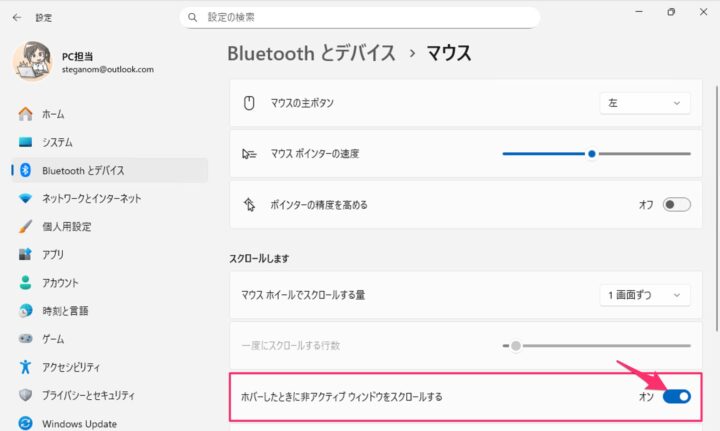Turn off inactive window scrolling toggle
This screenshot has height=431, width=720.
click(676, 397)
